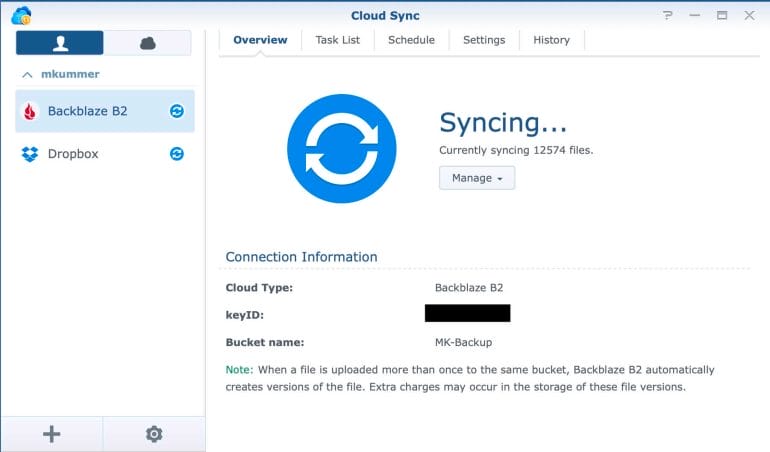
Task: Collapse the mkummer user section
Action: click(28, 75)
